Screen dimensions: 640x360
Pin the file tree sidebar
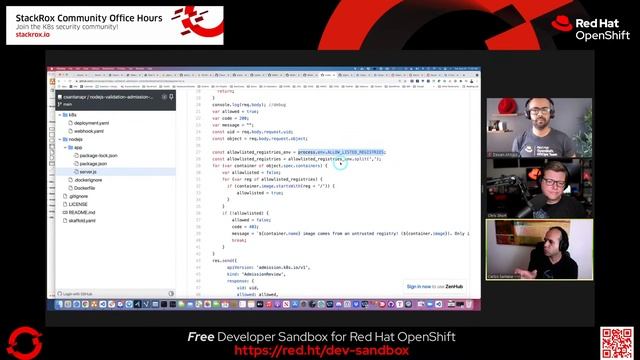tap(171, 97)
